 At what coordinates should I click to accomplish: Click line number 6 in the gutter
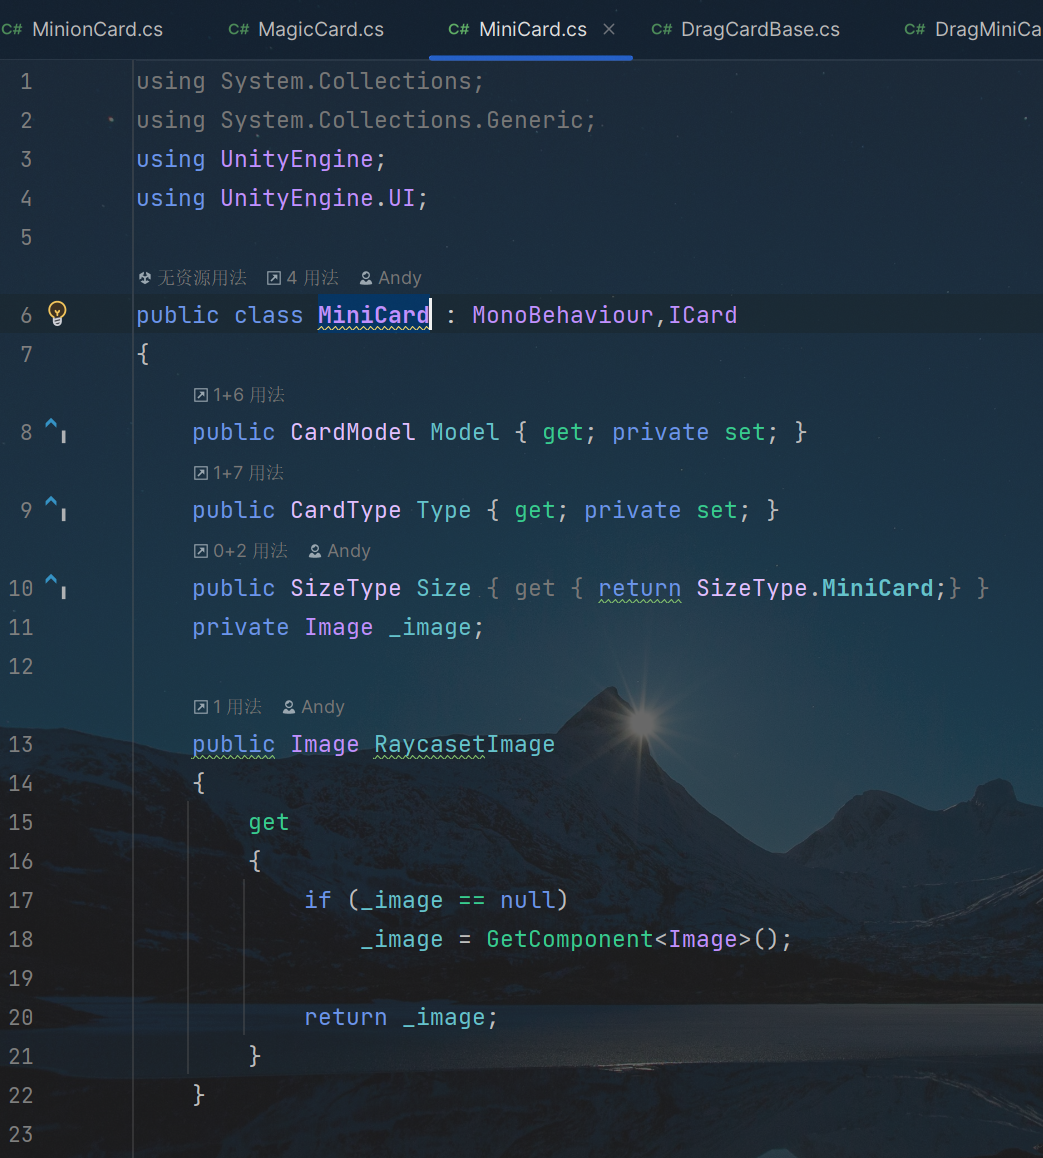coord(26,315)
